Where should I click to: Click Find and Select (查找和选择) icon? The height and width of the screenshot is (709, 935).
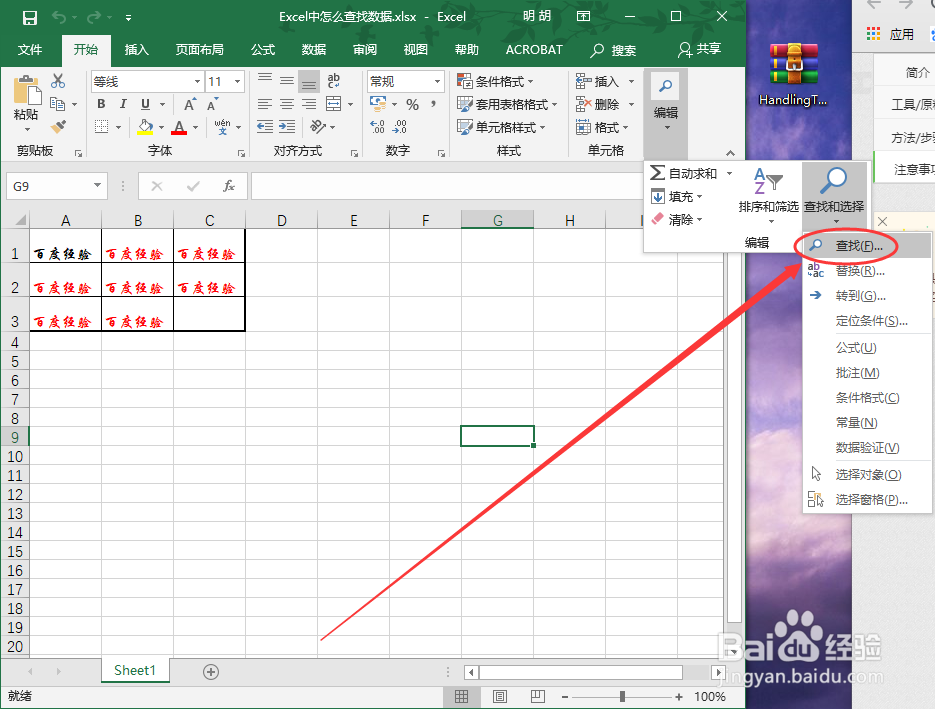[834, 180]
